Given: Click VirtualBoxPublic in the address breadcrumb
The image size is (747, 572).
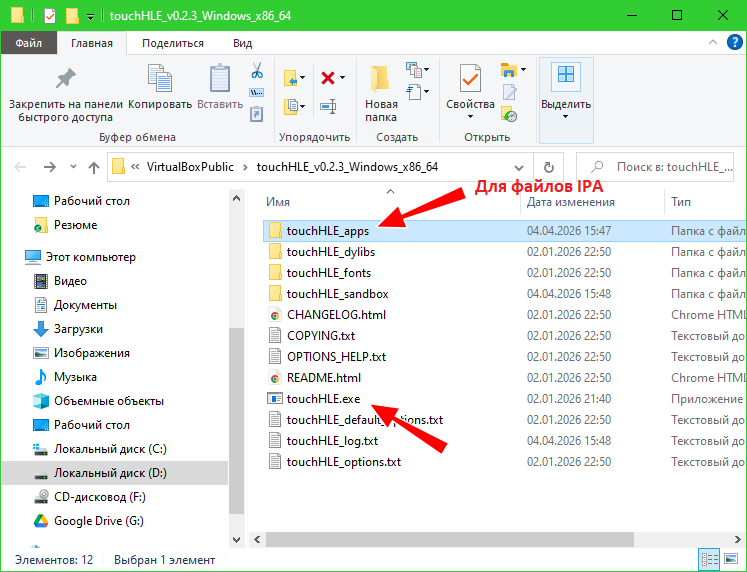Looking at the screenshot, I should click(x=190, y=167).
